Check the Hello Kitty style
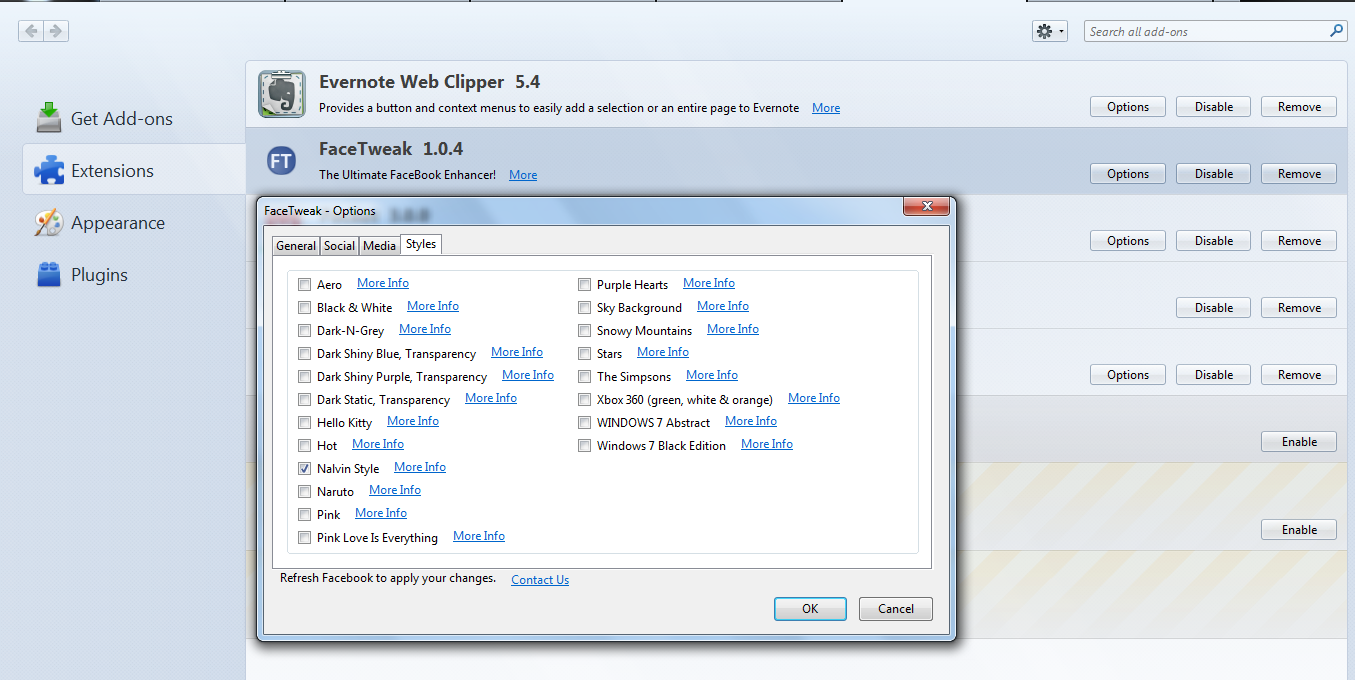Viewport: 1355px width, 680px height. (x=304, y=423)
